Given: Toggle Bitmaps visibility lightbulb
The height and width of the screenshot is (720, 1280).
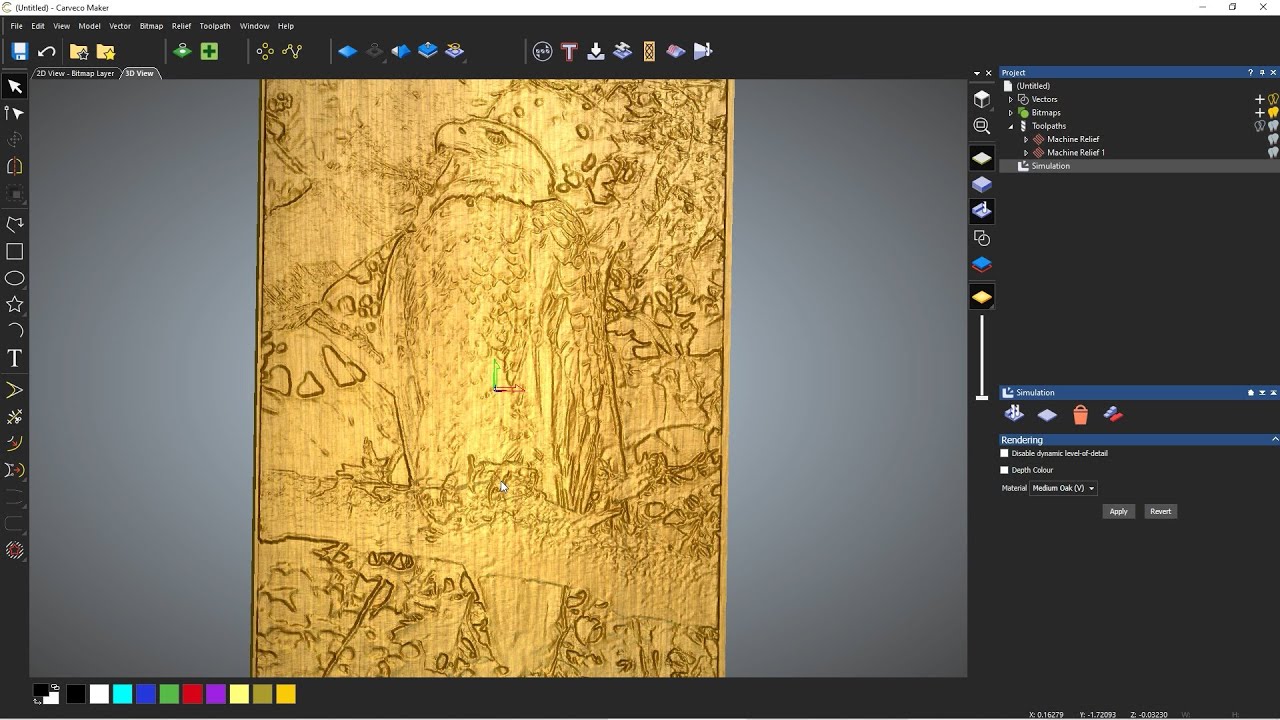Looking at the screenshot, I should (x=1273, y=113).
